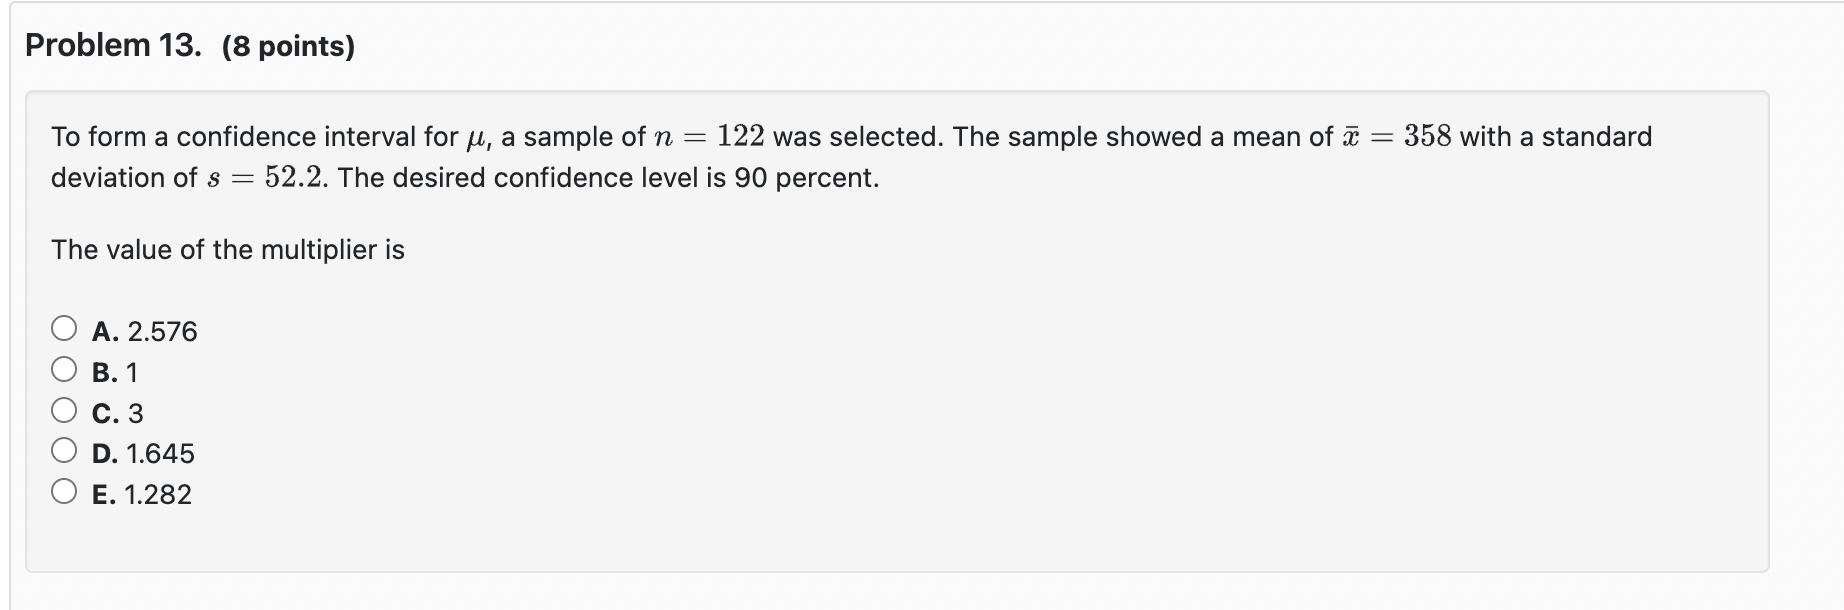This screenshot has width=1844, height=610.
Task: Click the label text C. 3
Action: 116,412
